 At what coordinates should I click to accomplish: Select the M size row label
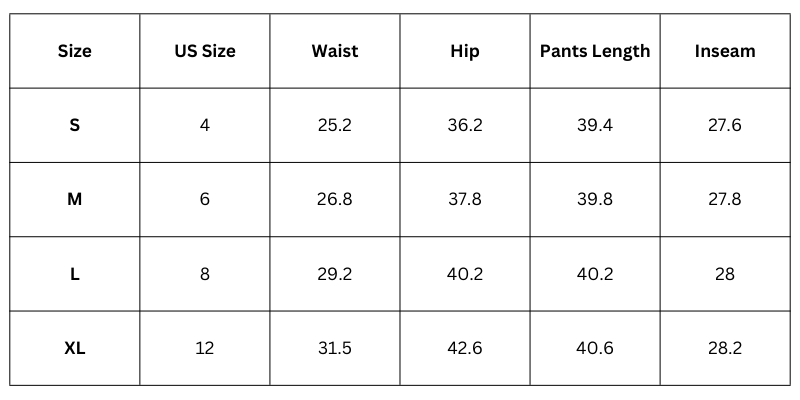click(x=74, y=199)
